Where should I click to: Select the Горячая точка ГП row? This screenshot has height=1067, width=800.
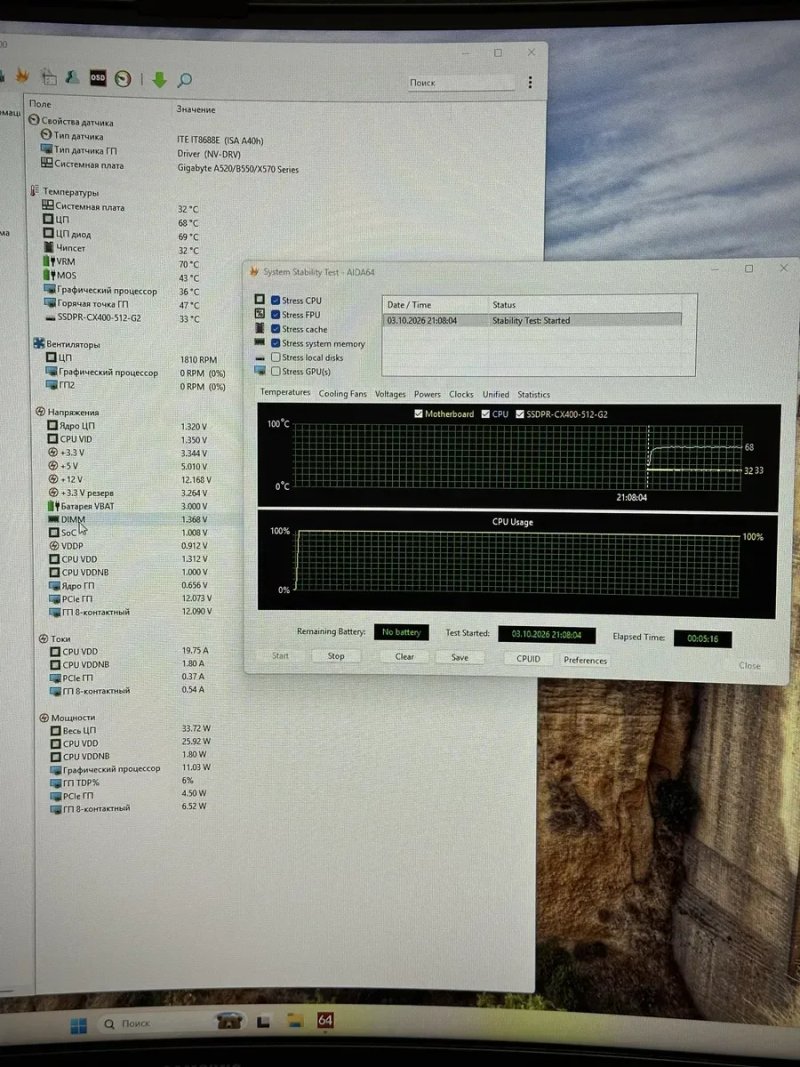point(122,304)
